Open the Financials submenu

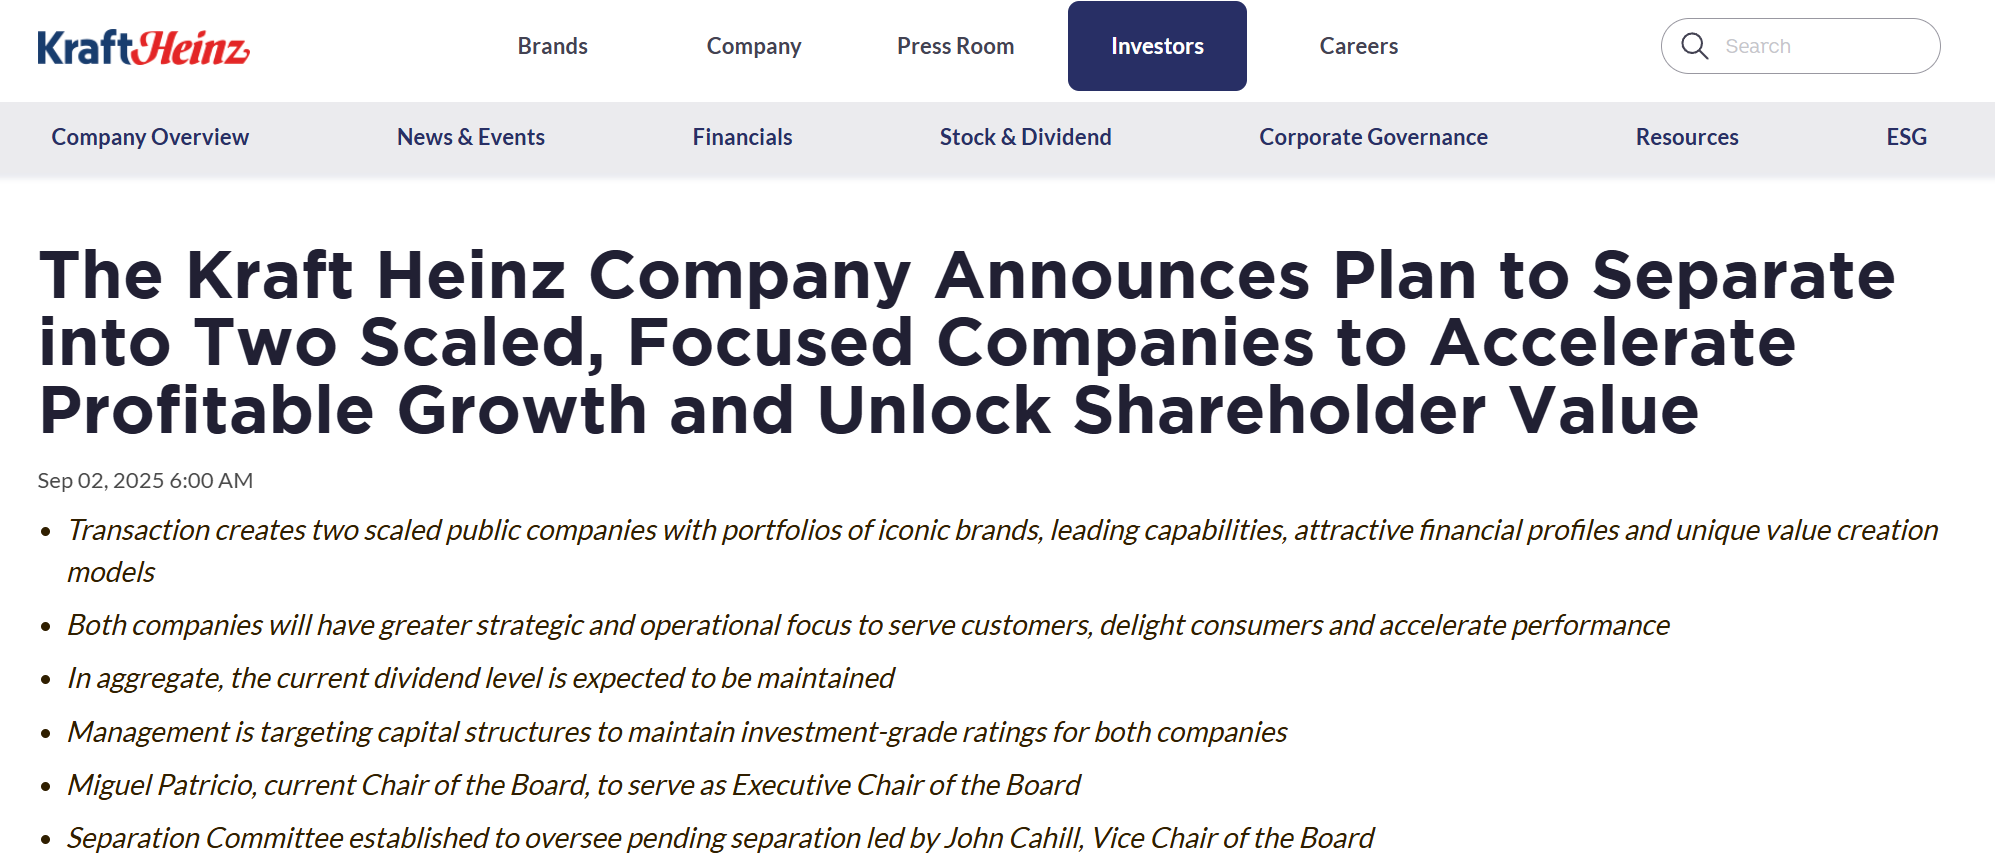(x=742, y=137)
